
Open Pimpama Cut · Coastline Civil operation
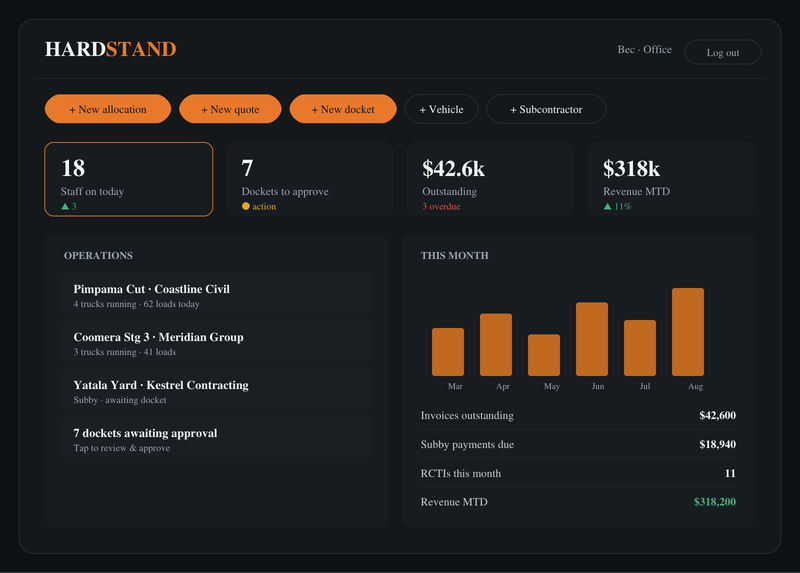216,293
